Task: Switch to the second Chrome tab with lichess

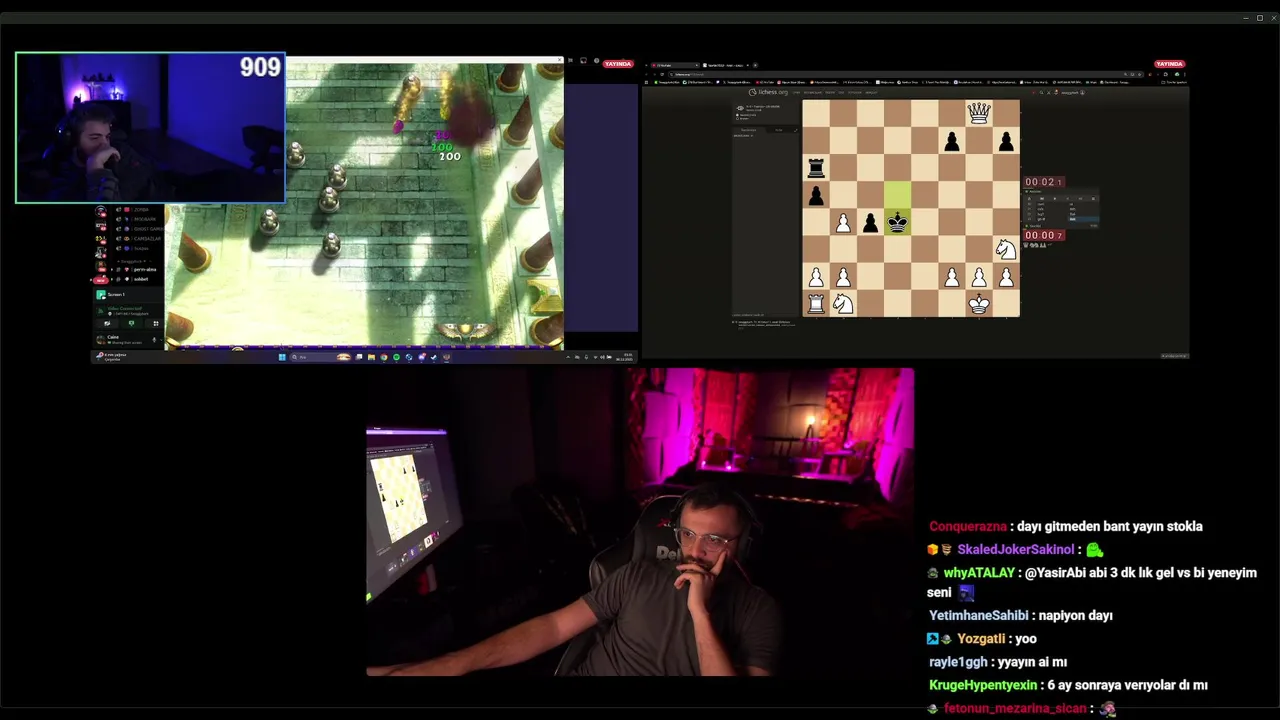Action: (x=724, y=65)
